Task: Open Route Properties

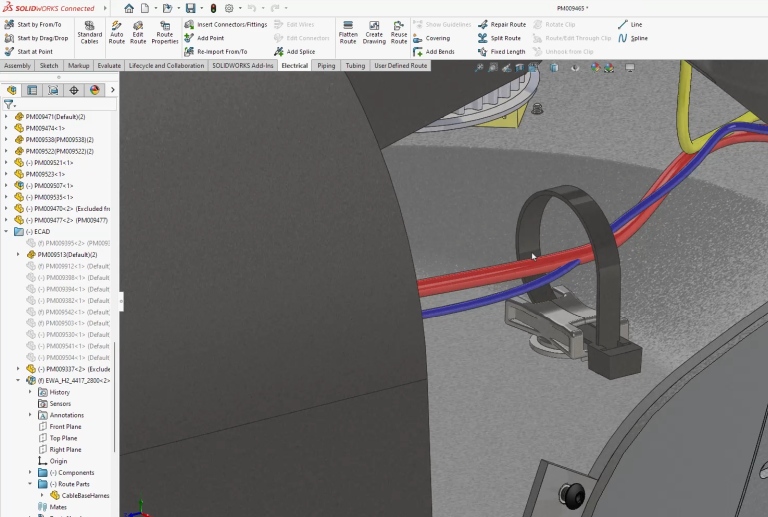Action: coord(165,31)
